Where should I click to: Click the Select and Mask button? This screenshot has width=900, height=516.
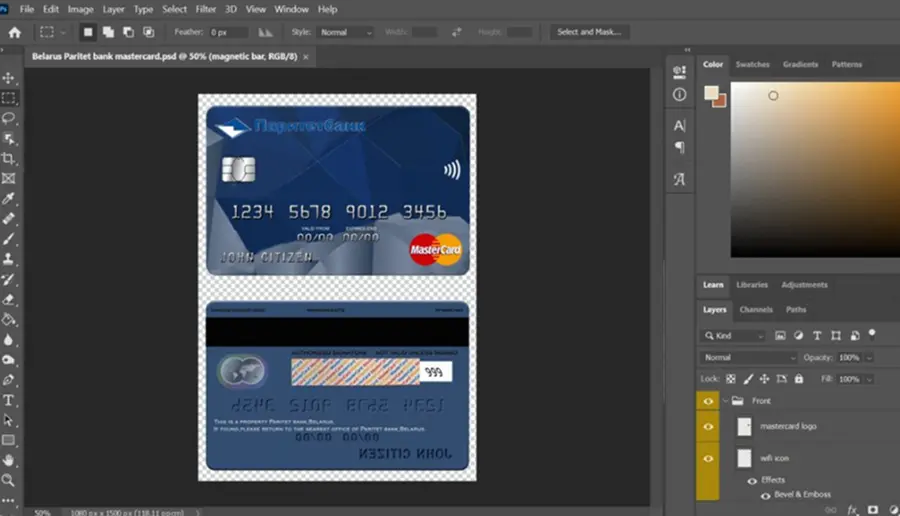(589, 32)
